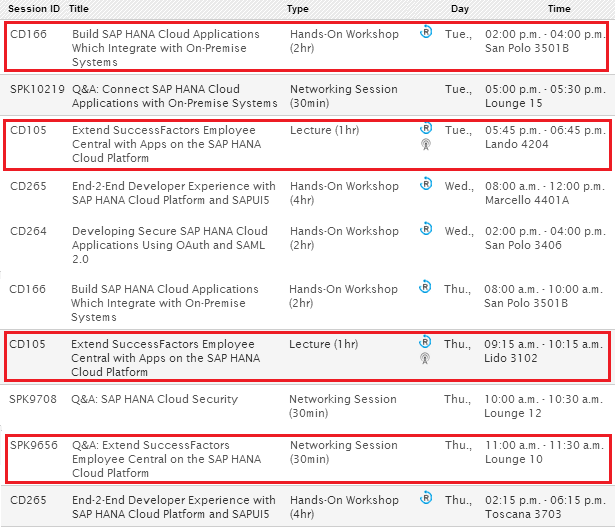Click location 'Lido 3102'
Viewport: 615px width, 527px height.
(511, 358)
